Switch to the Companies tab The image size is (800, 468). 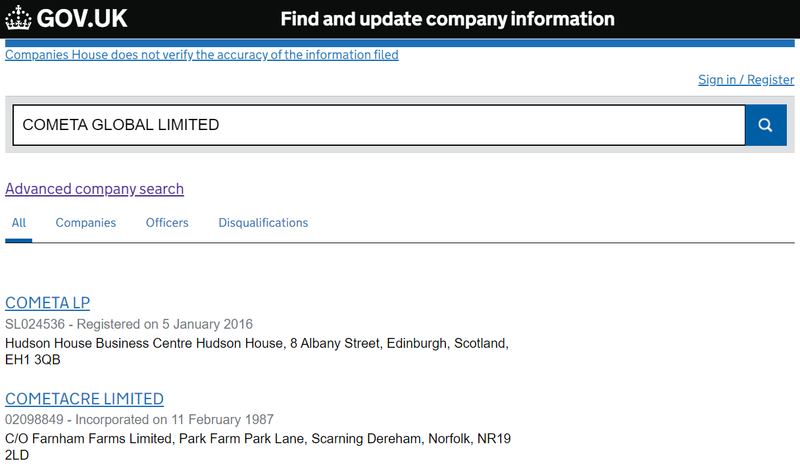86,223
